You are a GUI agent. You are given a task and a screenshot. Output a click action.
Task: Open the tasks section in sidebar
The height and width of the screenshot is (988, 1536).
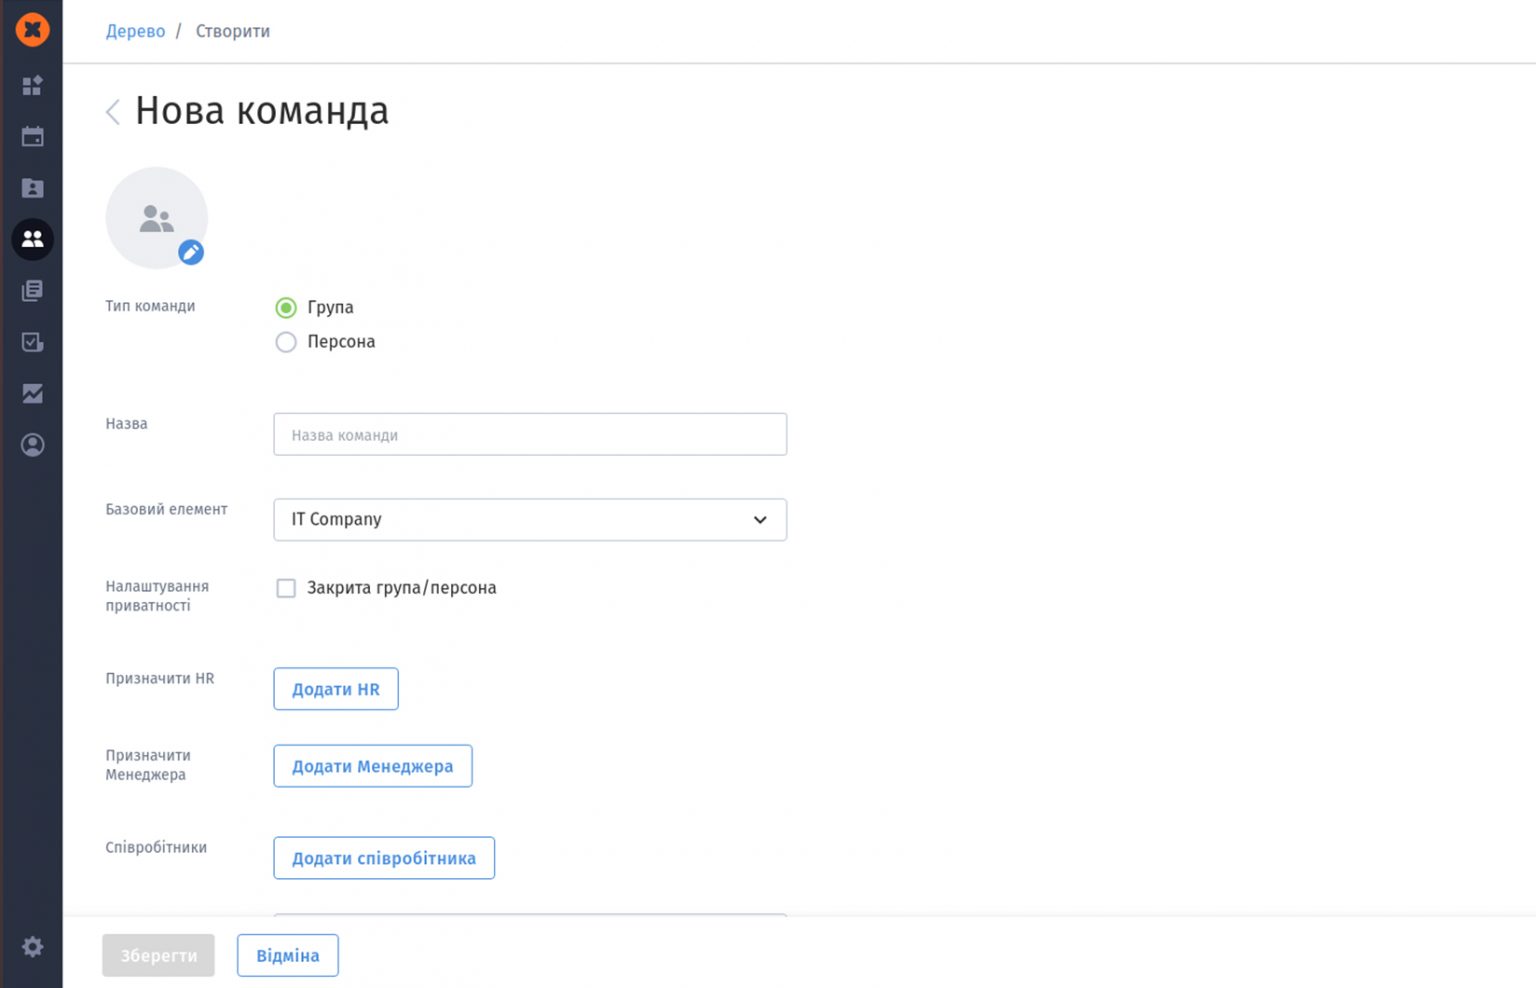[x=32, y=342]
